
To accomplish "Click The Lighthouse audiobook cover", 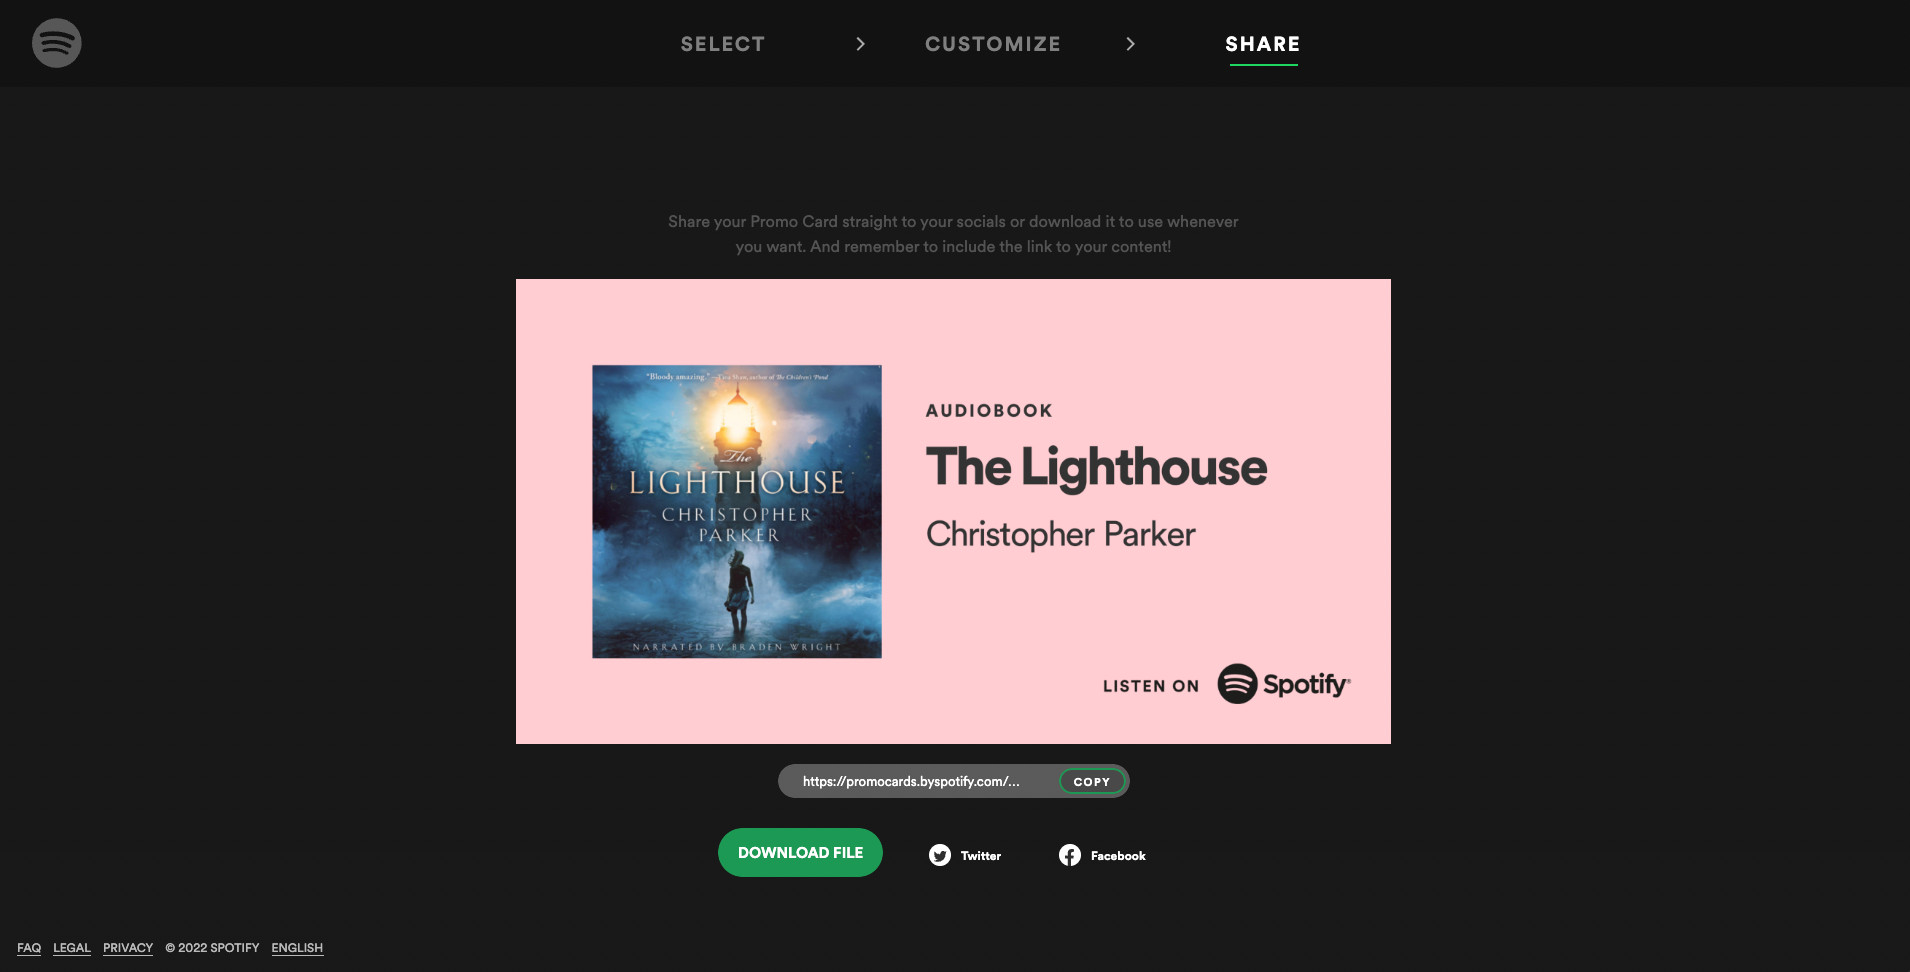I will 737,511.
